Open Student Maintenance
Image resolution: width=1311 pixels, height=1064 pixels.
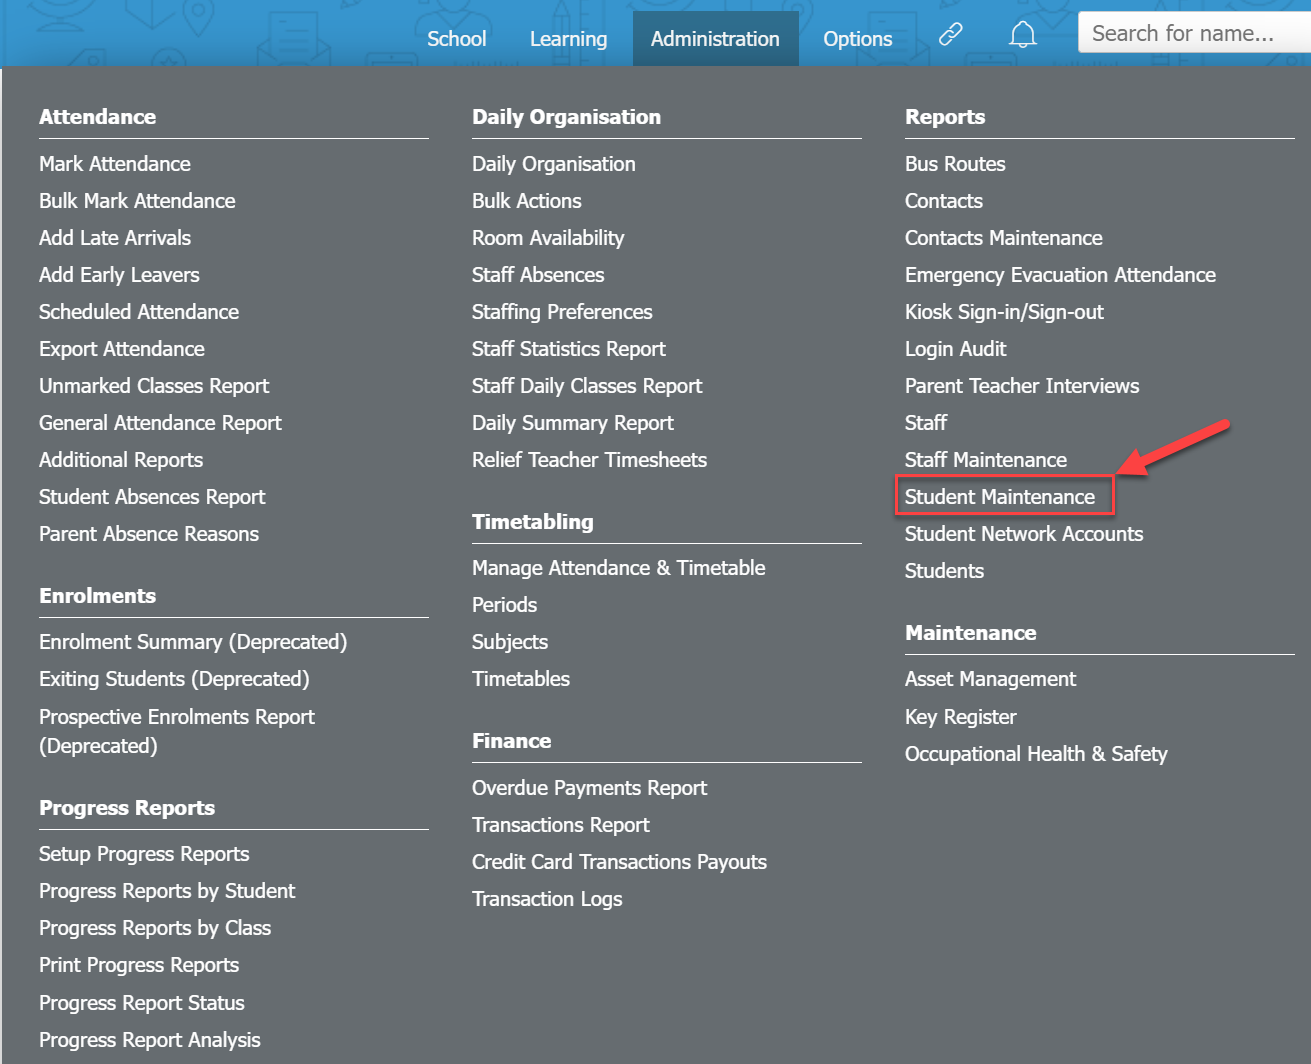click(1000, 497)
